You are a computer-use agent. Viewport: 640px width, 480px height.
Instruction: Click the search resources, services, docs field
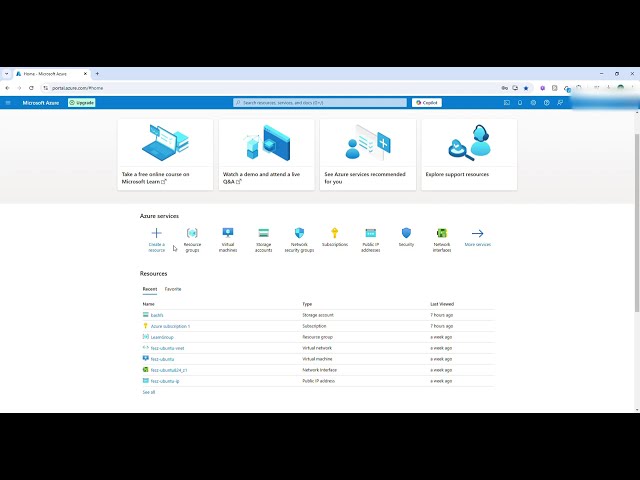click(x=320, y=102)
